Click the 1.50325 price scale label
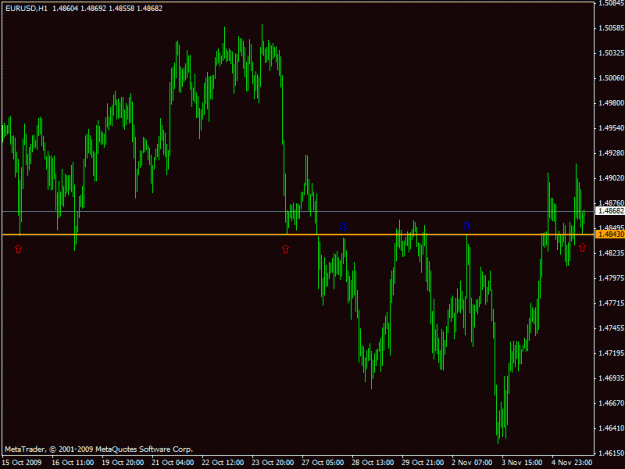 [611, 53]
